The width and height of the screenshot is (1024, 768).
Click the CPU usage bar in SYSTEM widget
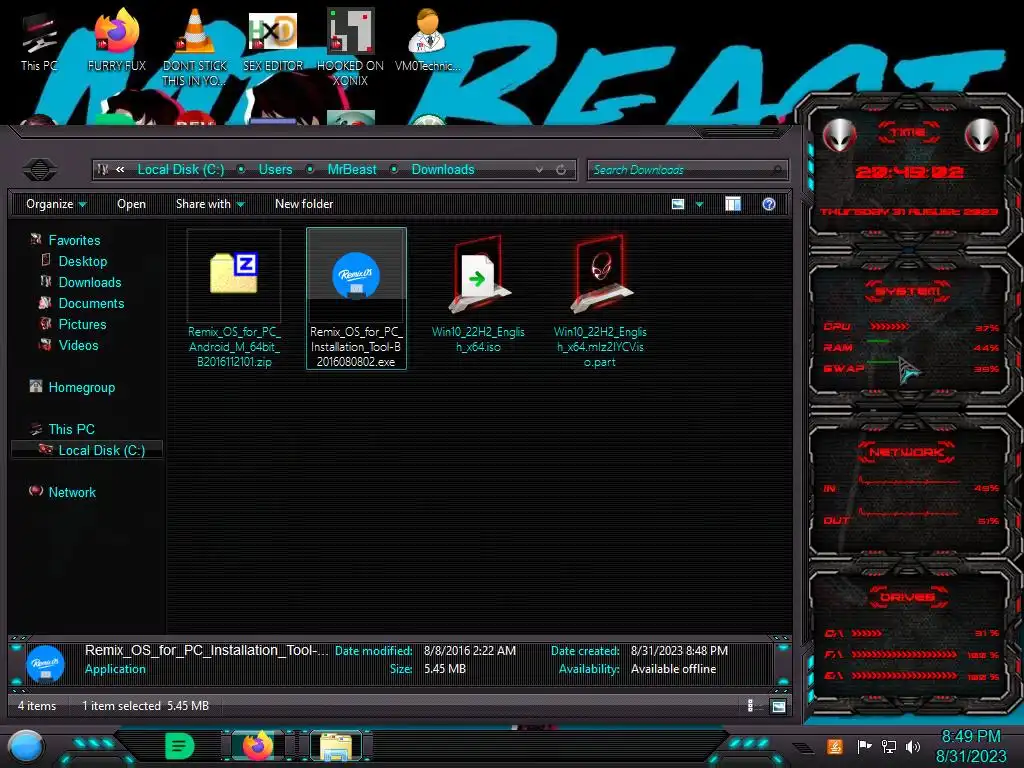(889, 327)
